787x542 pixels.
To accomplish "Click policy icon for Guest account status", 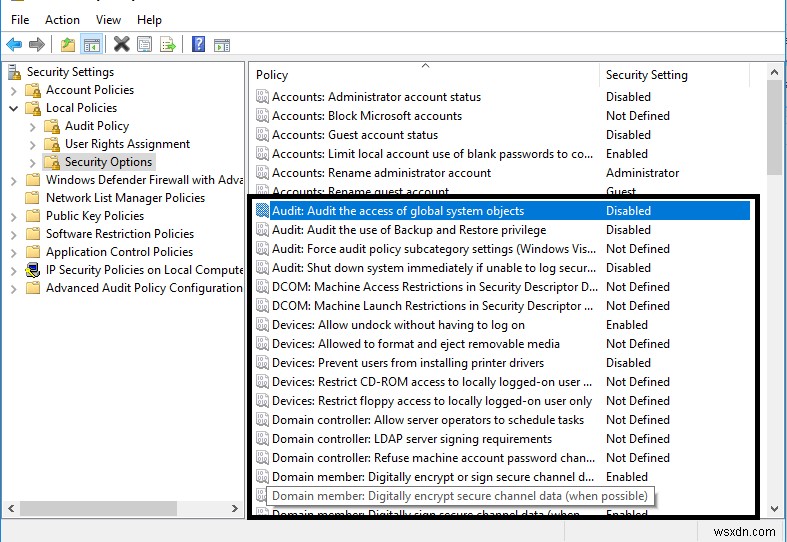I will pos(262,134).
